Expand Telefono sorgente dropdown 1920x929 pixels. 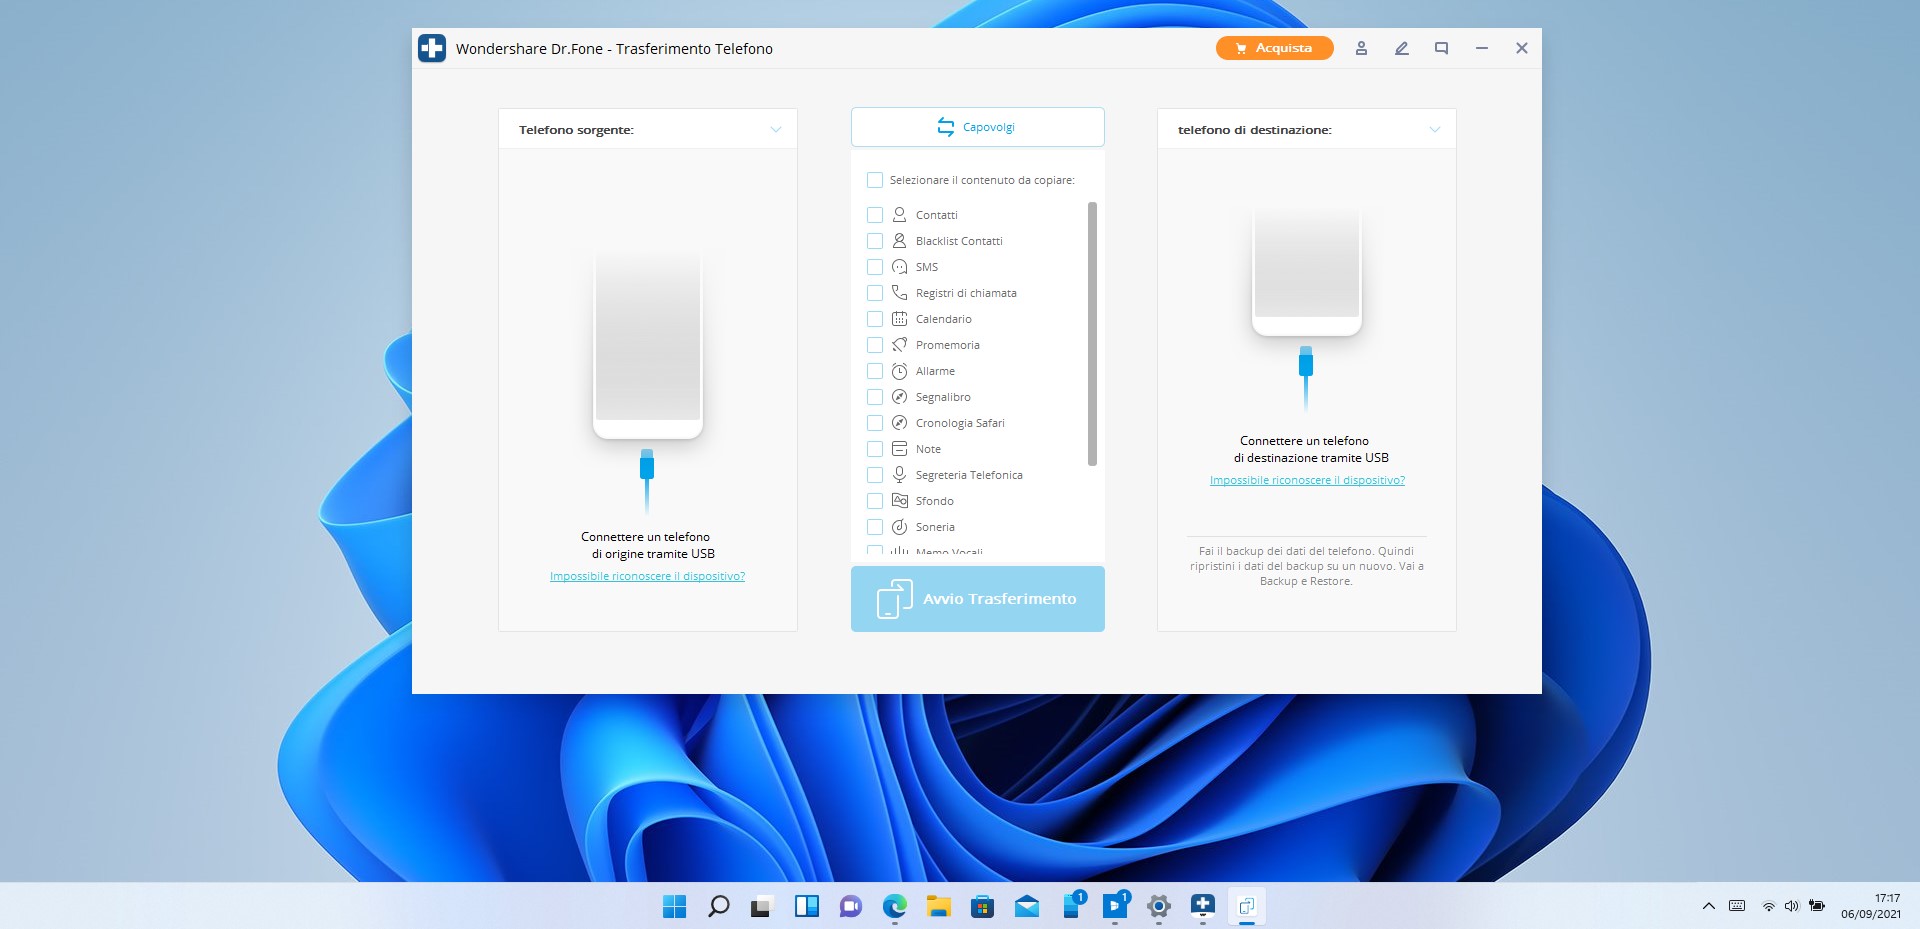(x=775, y=130)
